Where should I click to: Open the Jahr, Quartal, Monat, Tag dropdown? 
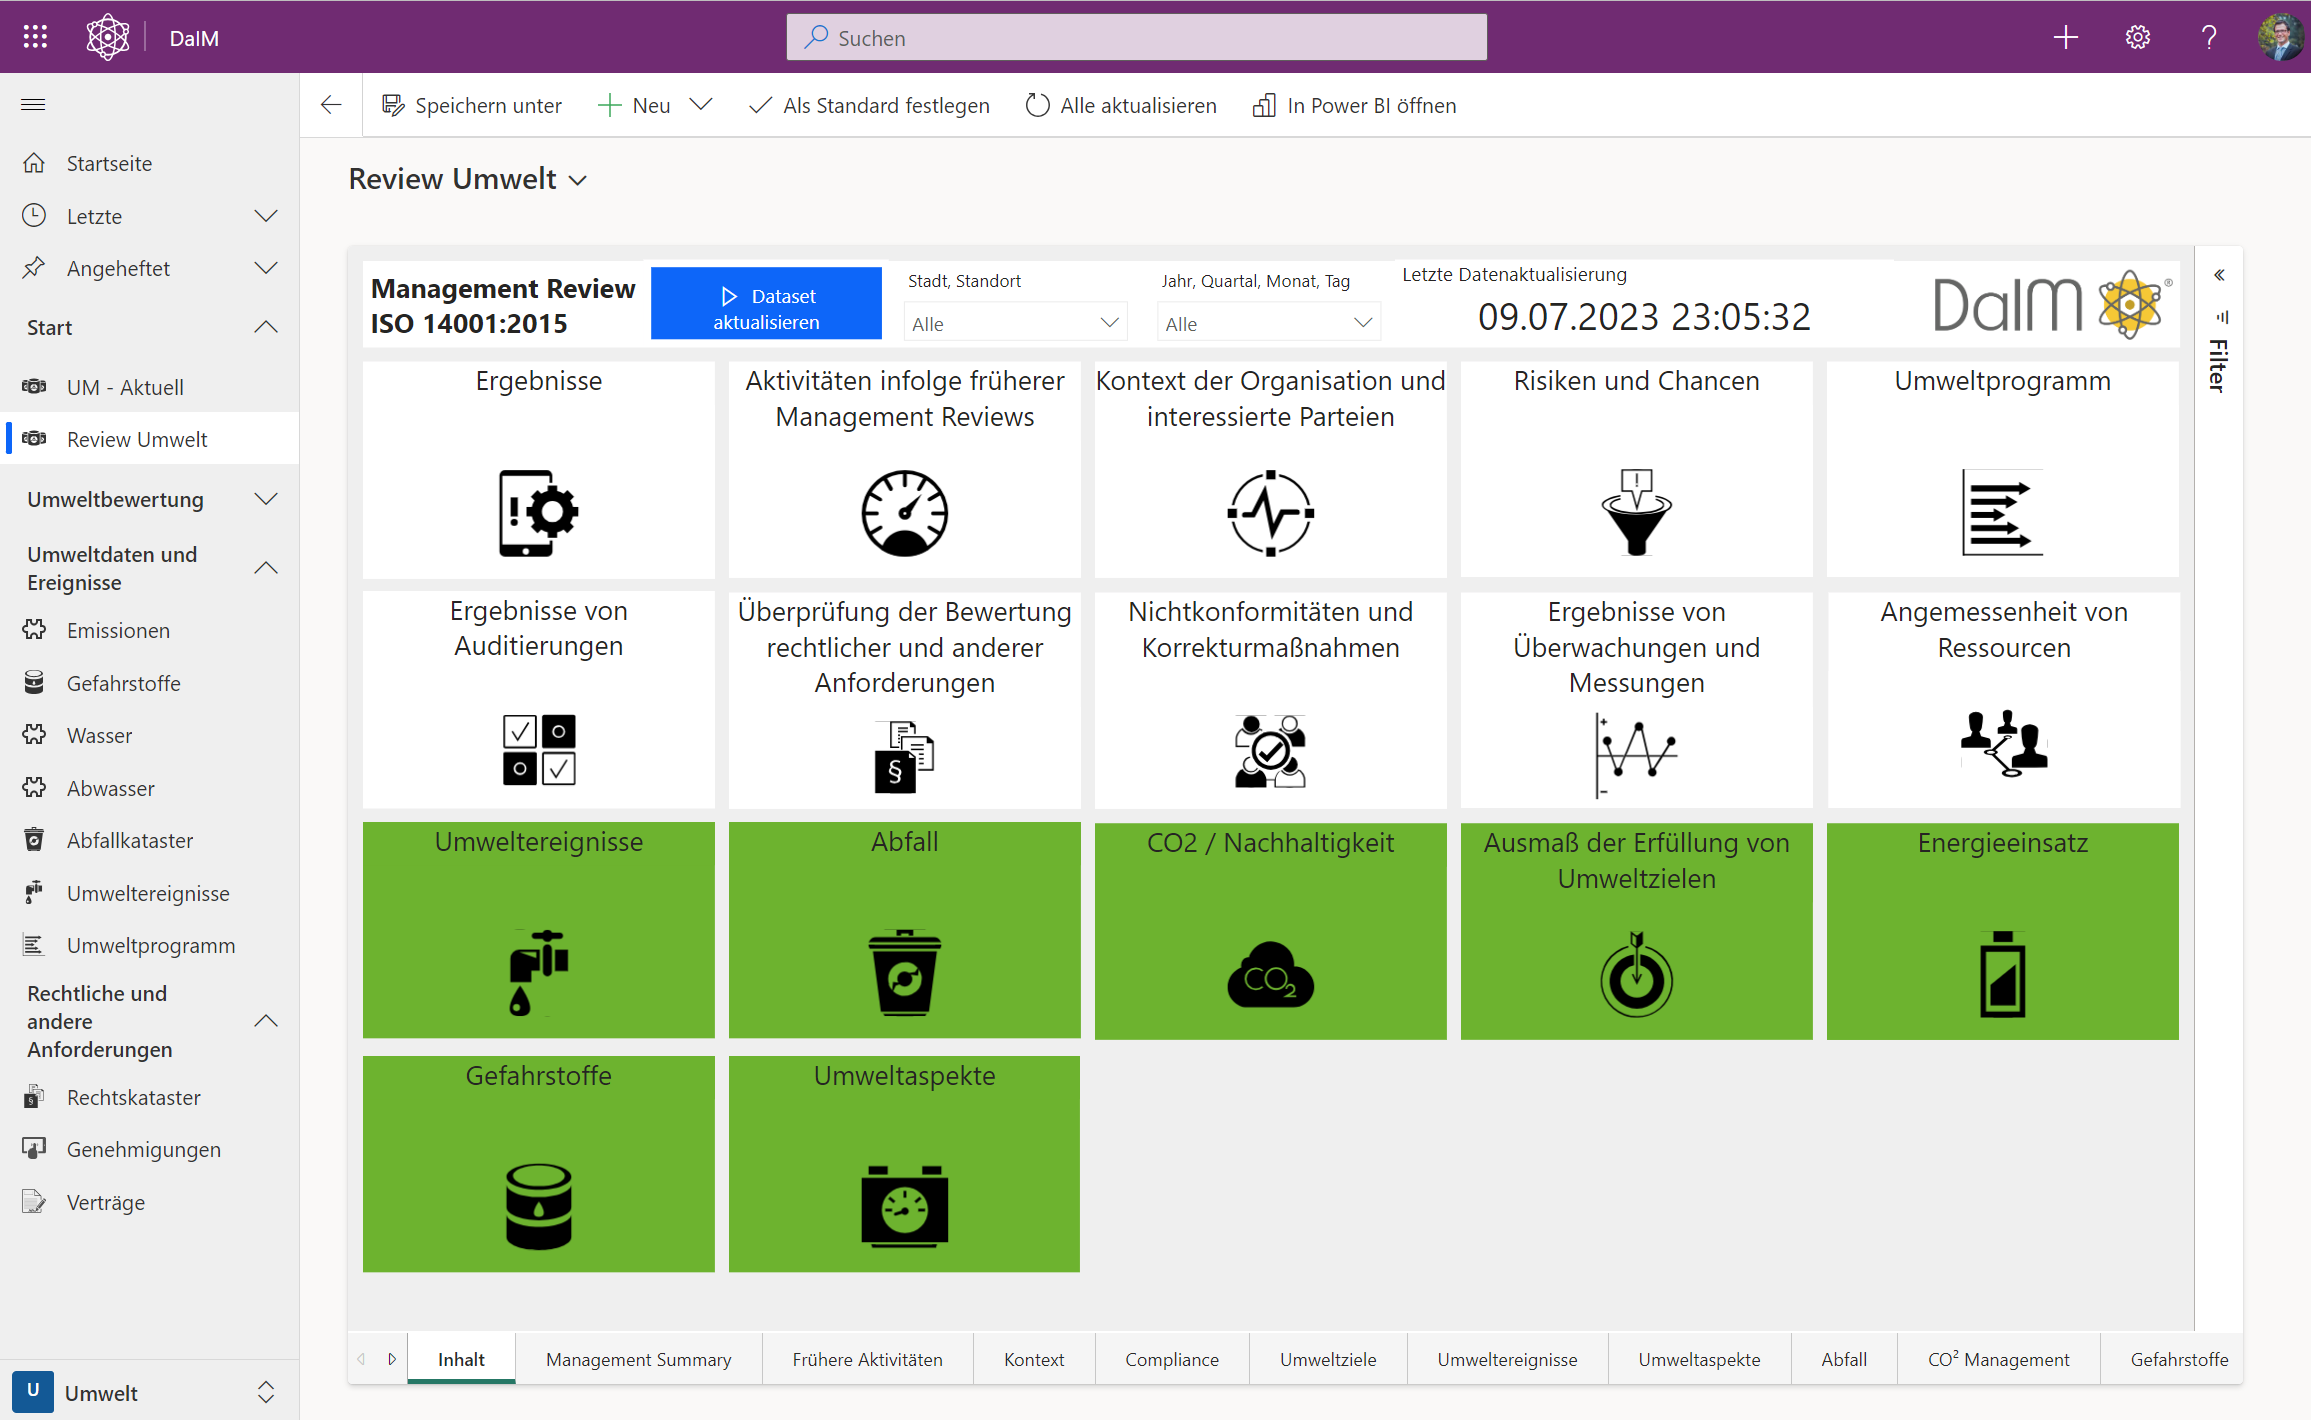coord(1267,321)
